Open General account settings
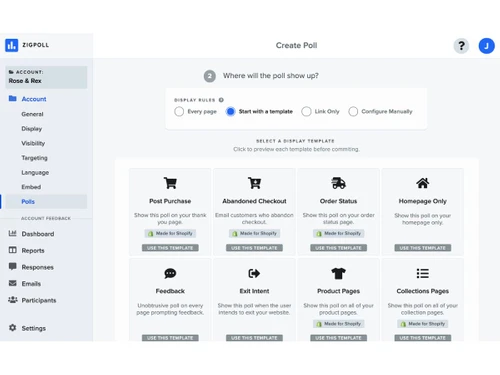Image resolution: width=500 pixels, height=375 pixels. pos(32,114)
